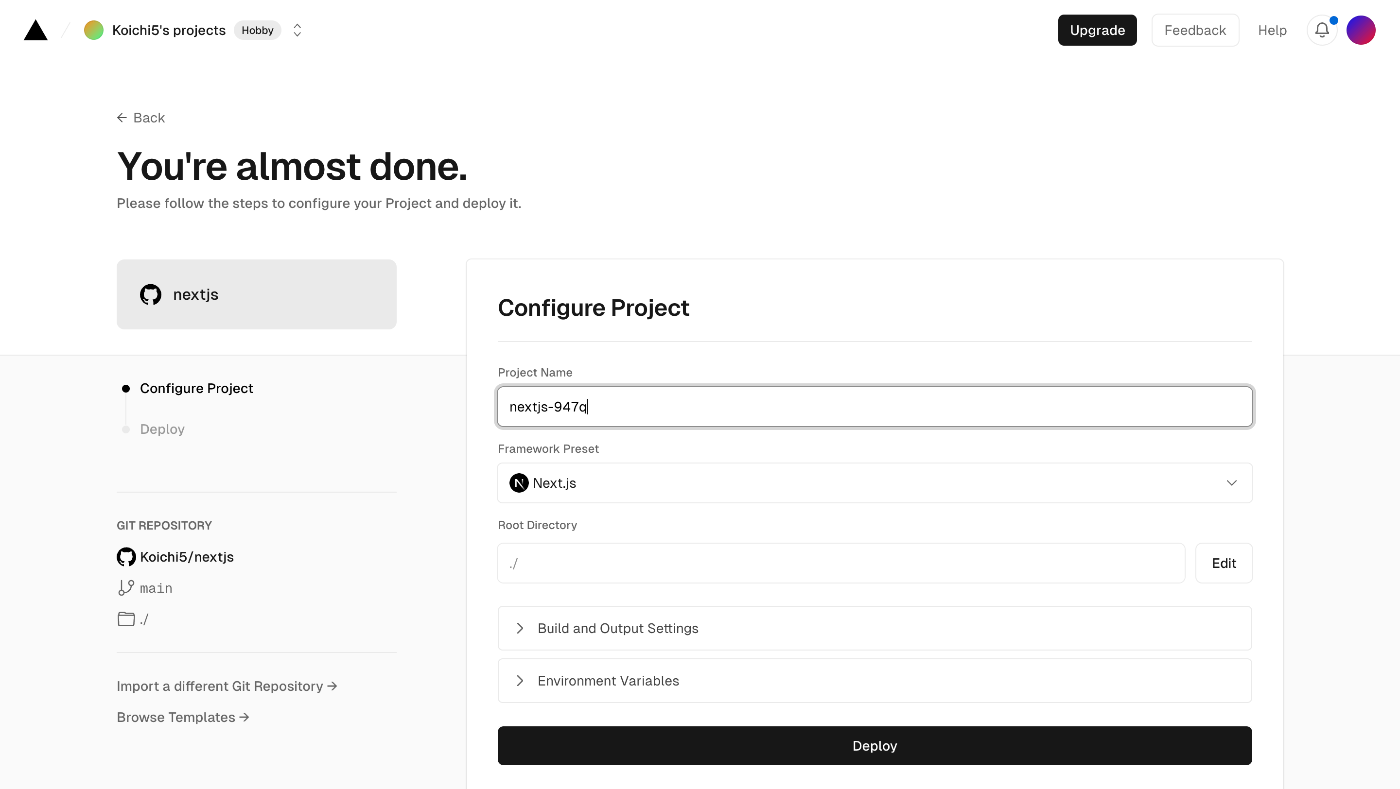Go Back using the arrow link
Viewport: 1400px width, 789px height.
click(x=141, y=118)
